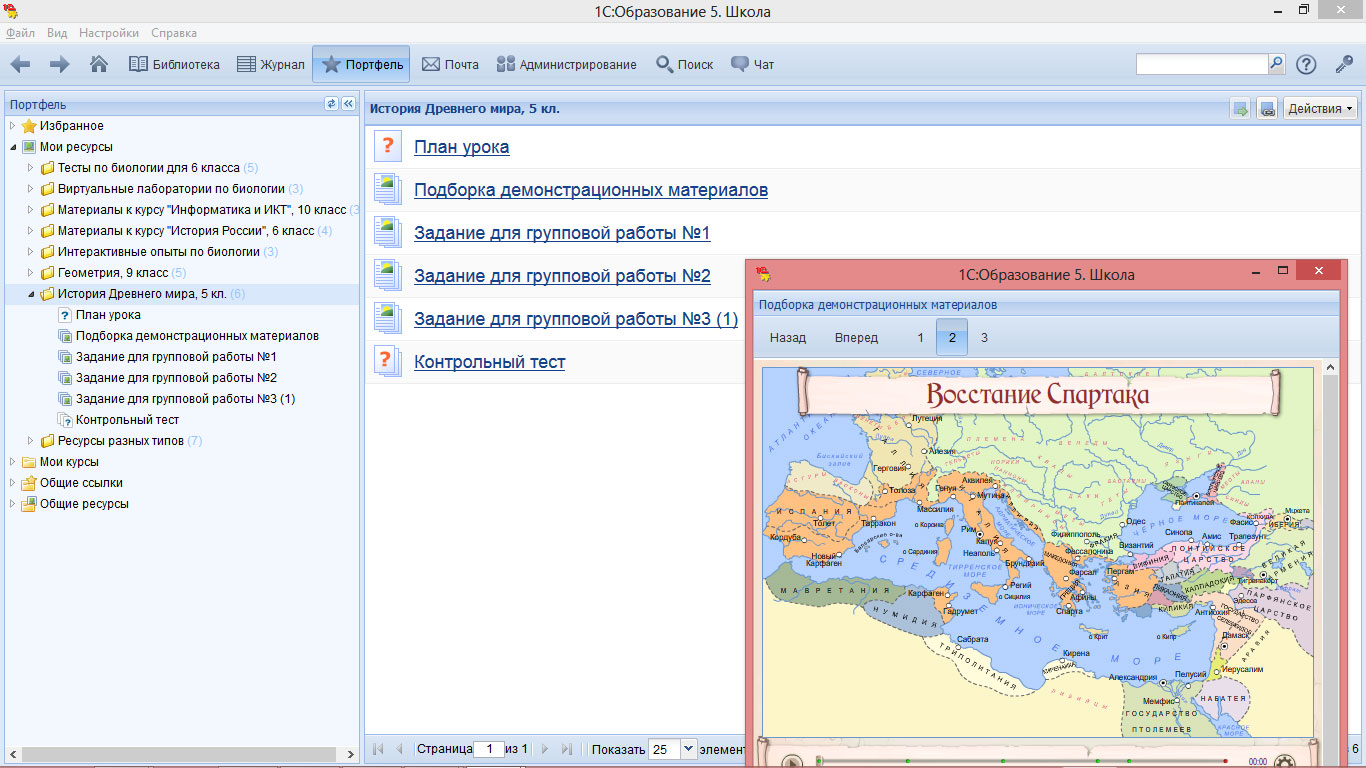Go back with the left arrow icon

(20, 64)
